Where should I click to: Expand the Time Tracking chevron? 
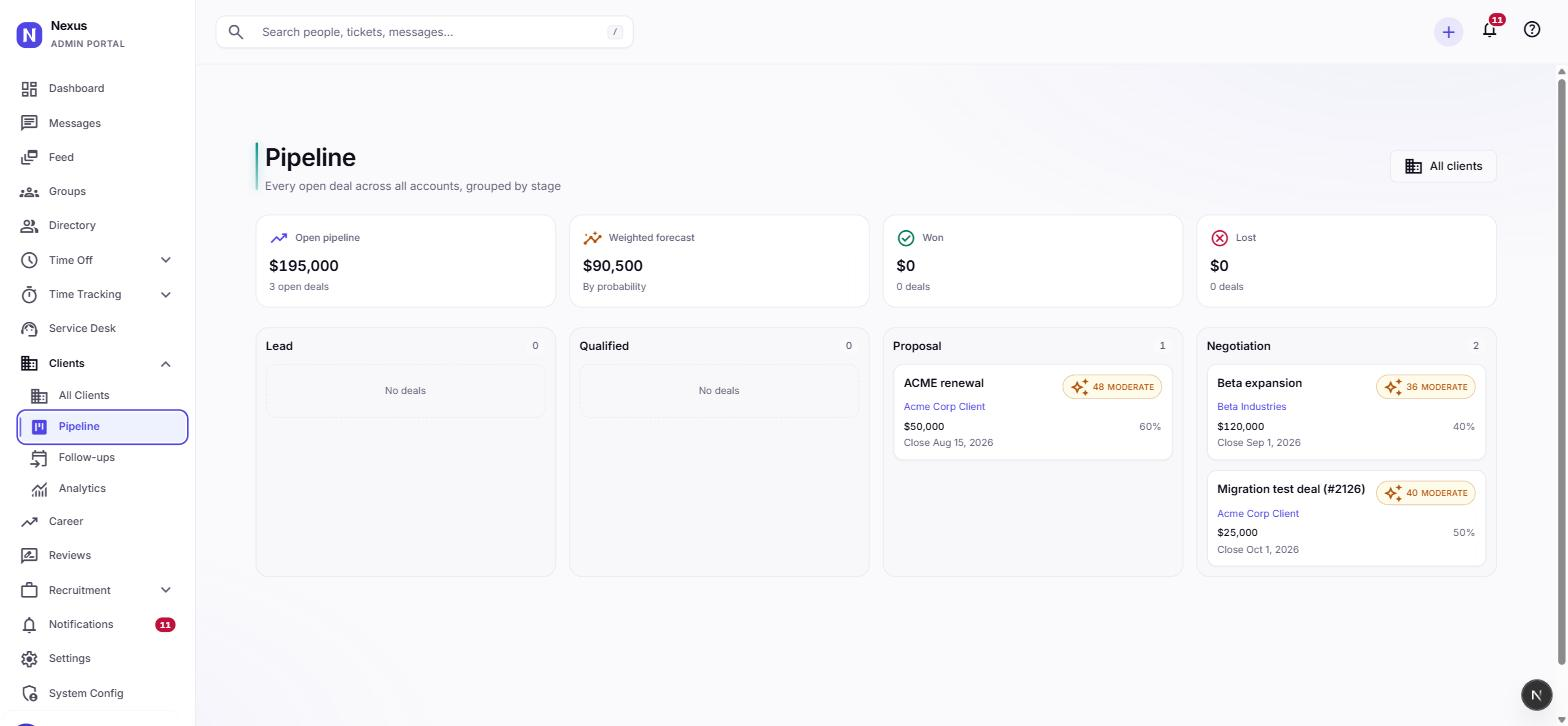pyautogui.click(x=166, y=294)
